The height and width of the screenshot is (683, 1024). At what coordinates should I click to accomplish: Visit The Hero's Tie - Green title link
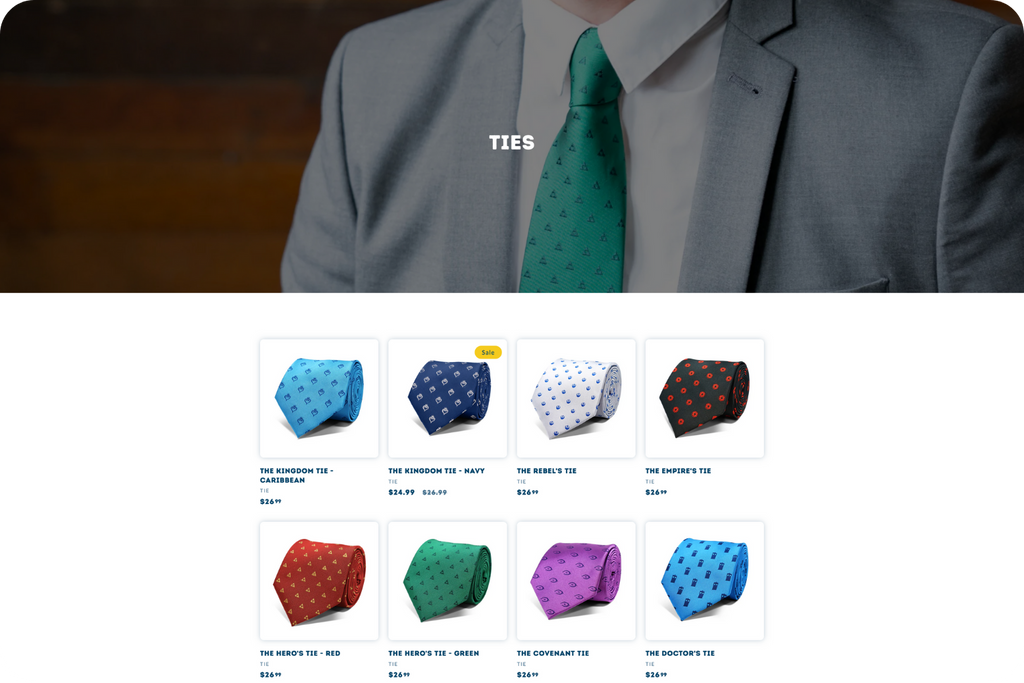[434, 653]
